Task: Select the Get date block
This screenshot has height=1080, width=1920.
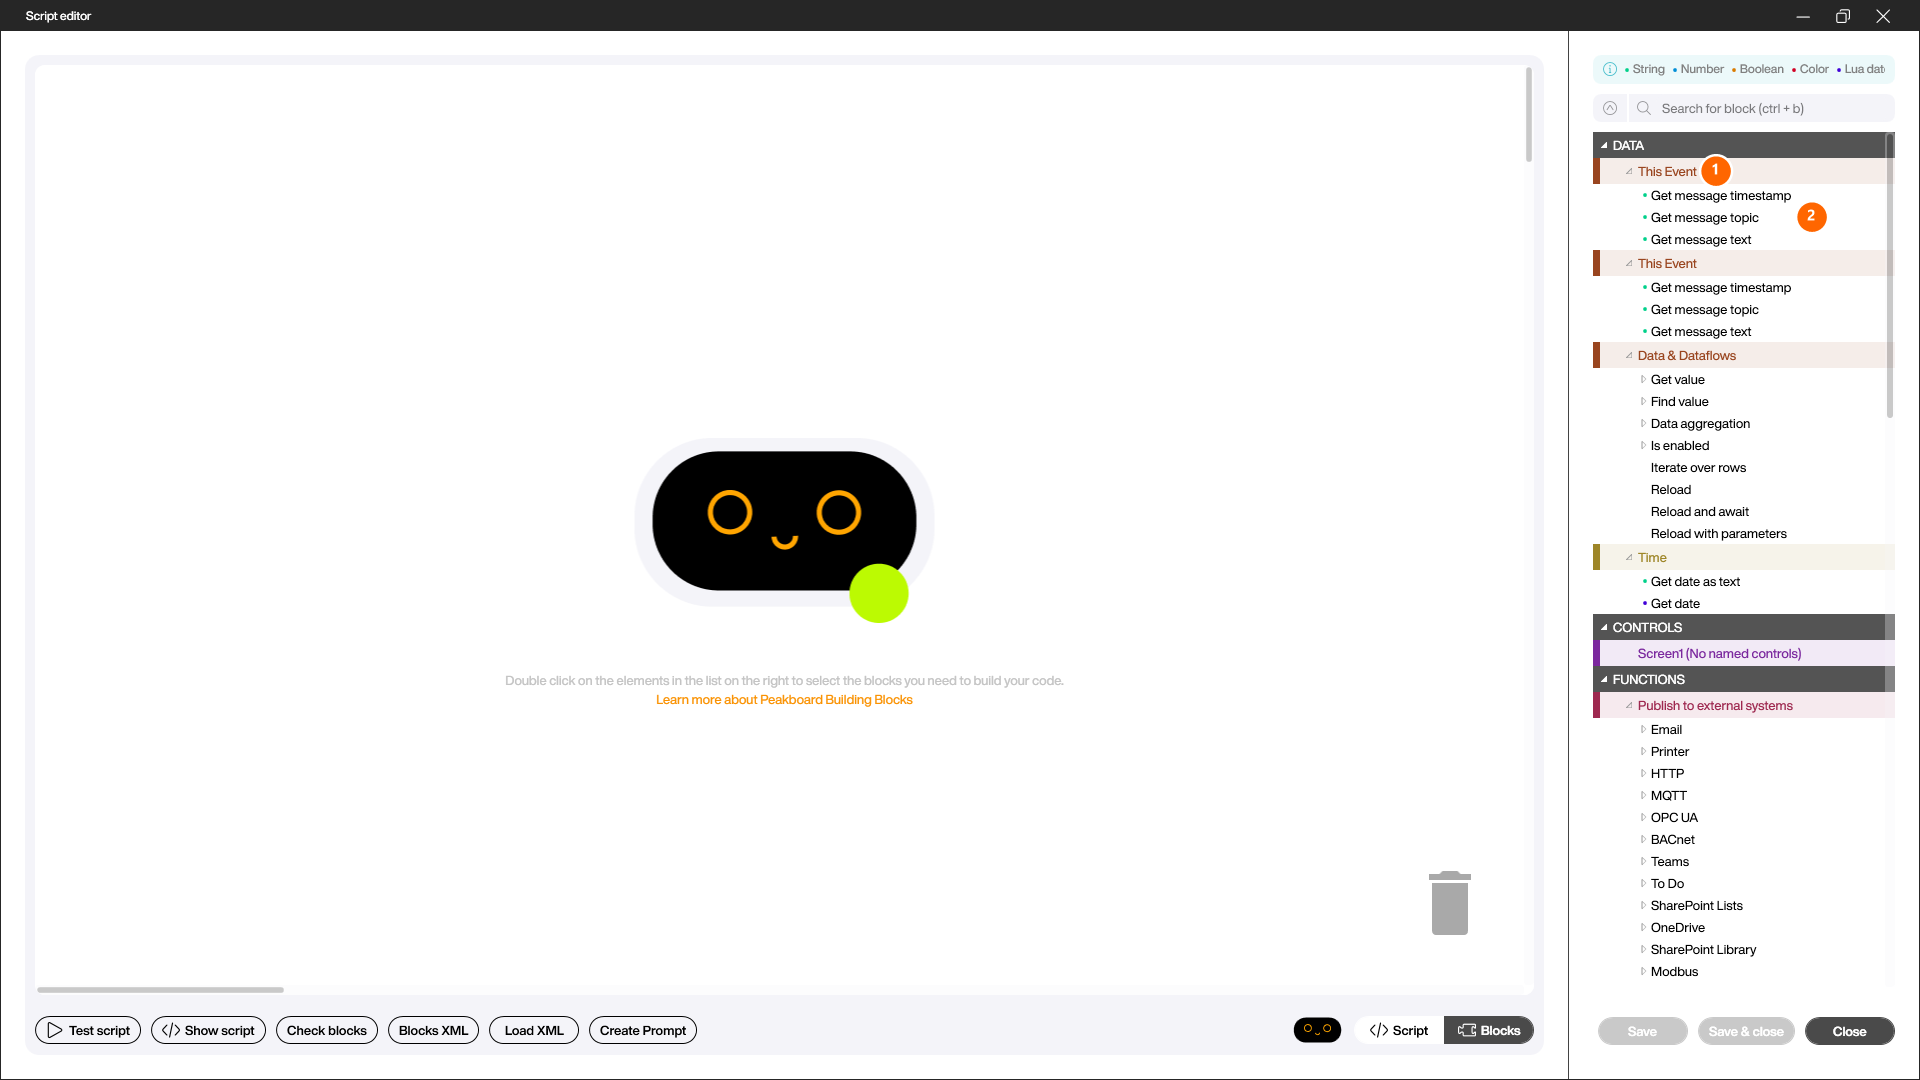Action: click(x=1675, y=603)
